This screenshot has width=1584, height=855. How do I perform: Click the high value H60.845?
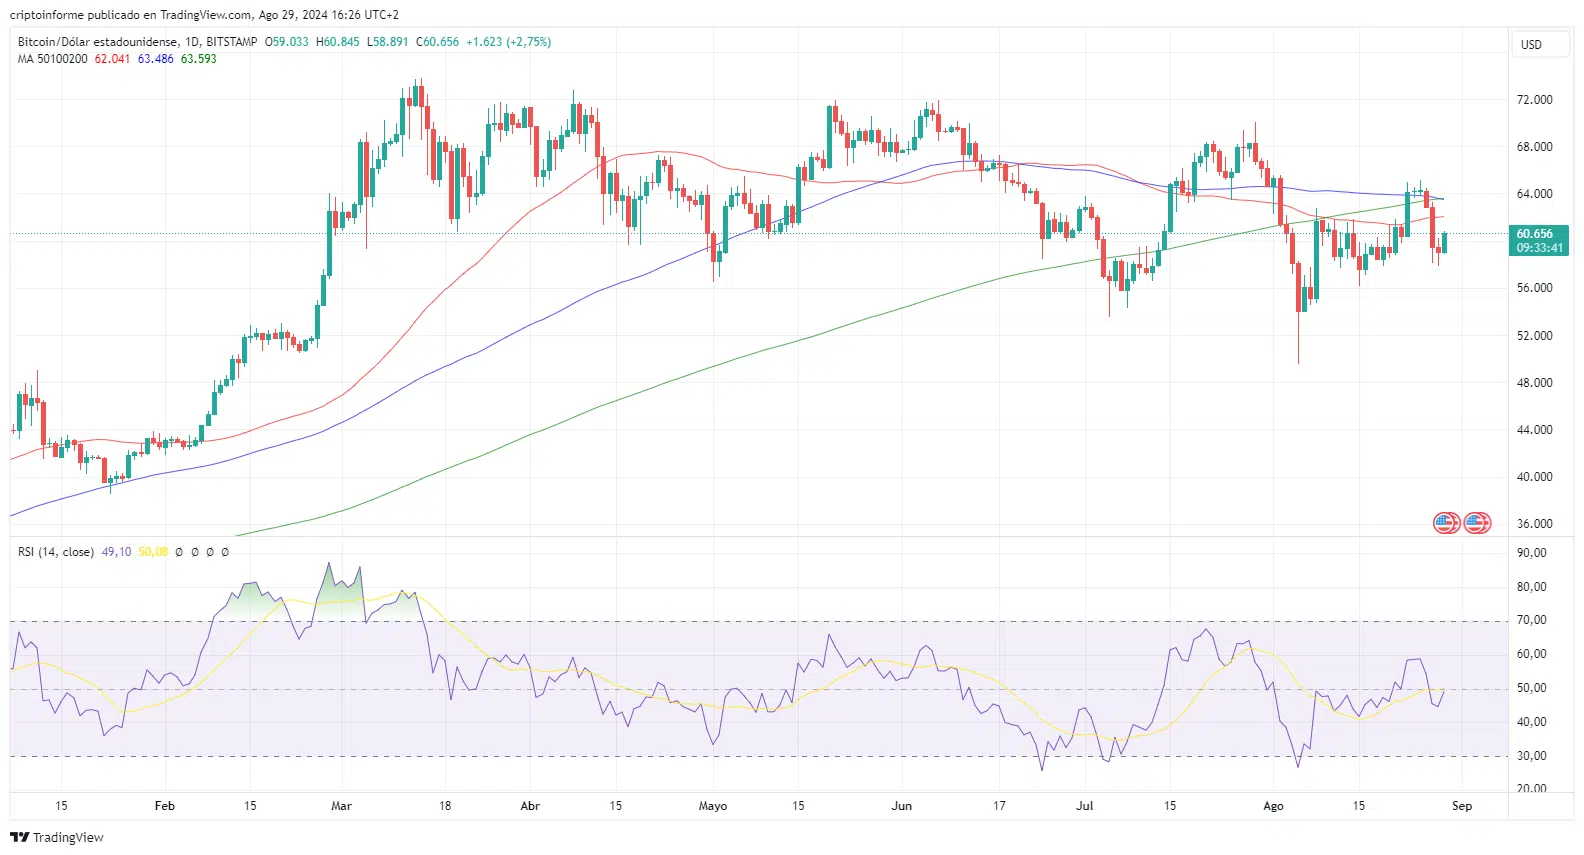click(338, 42)
